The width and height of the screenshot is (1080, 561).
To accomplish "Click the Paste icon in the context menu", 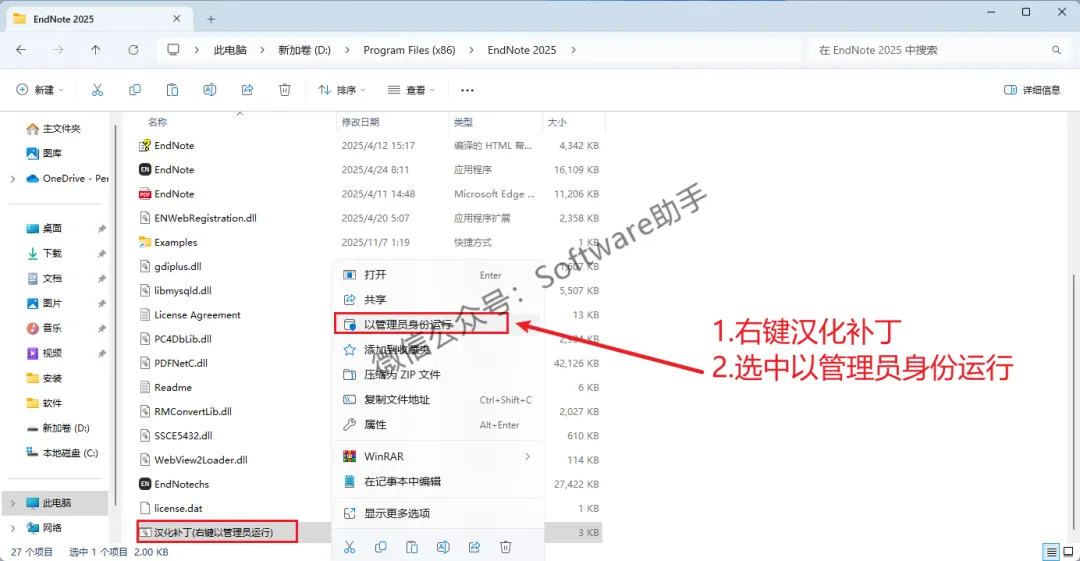I will 412,547.
